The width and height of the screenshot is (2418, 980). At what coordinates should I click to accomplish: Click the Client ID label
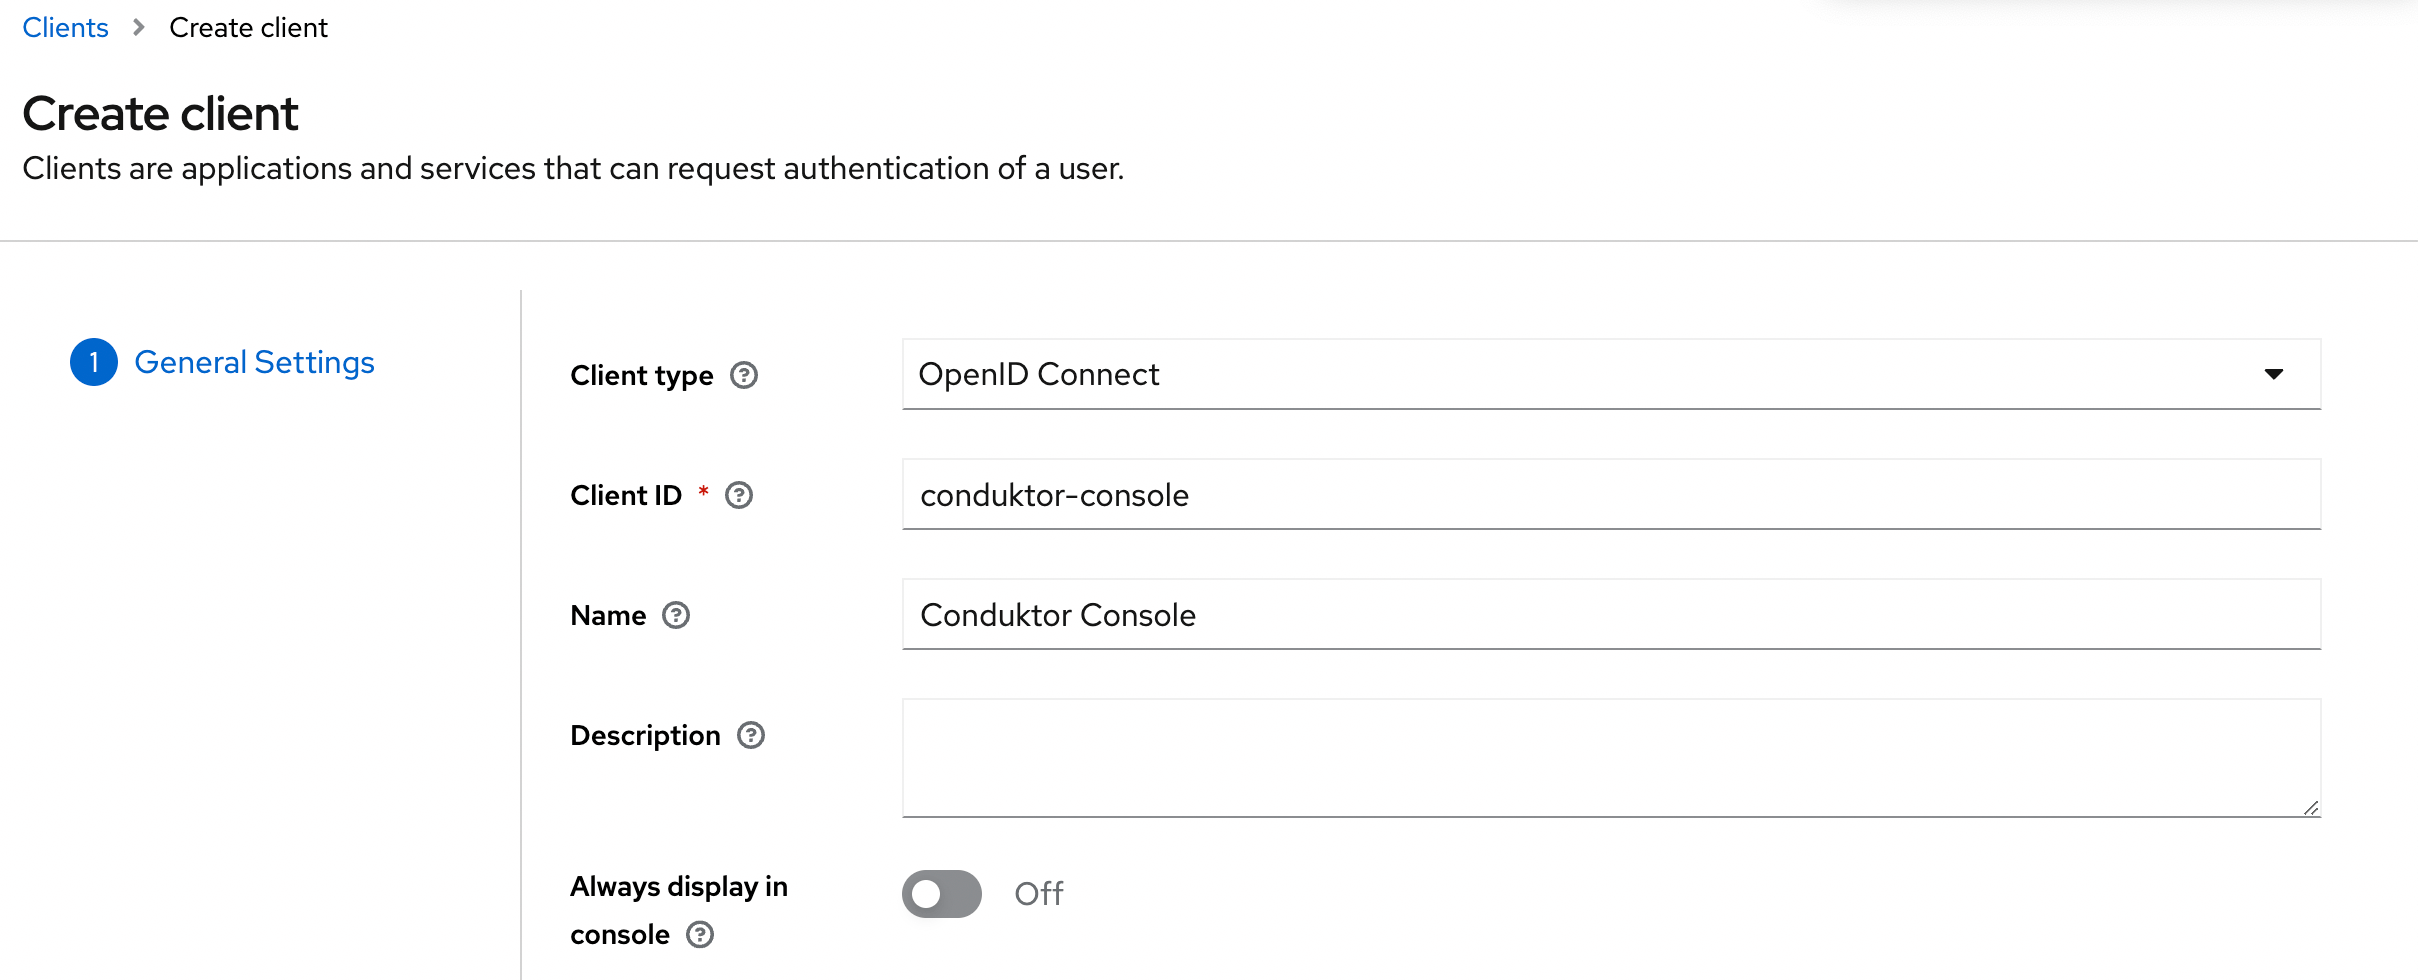(x=626, y=495)
